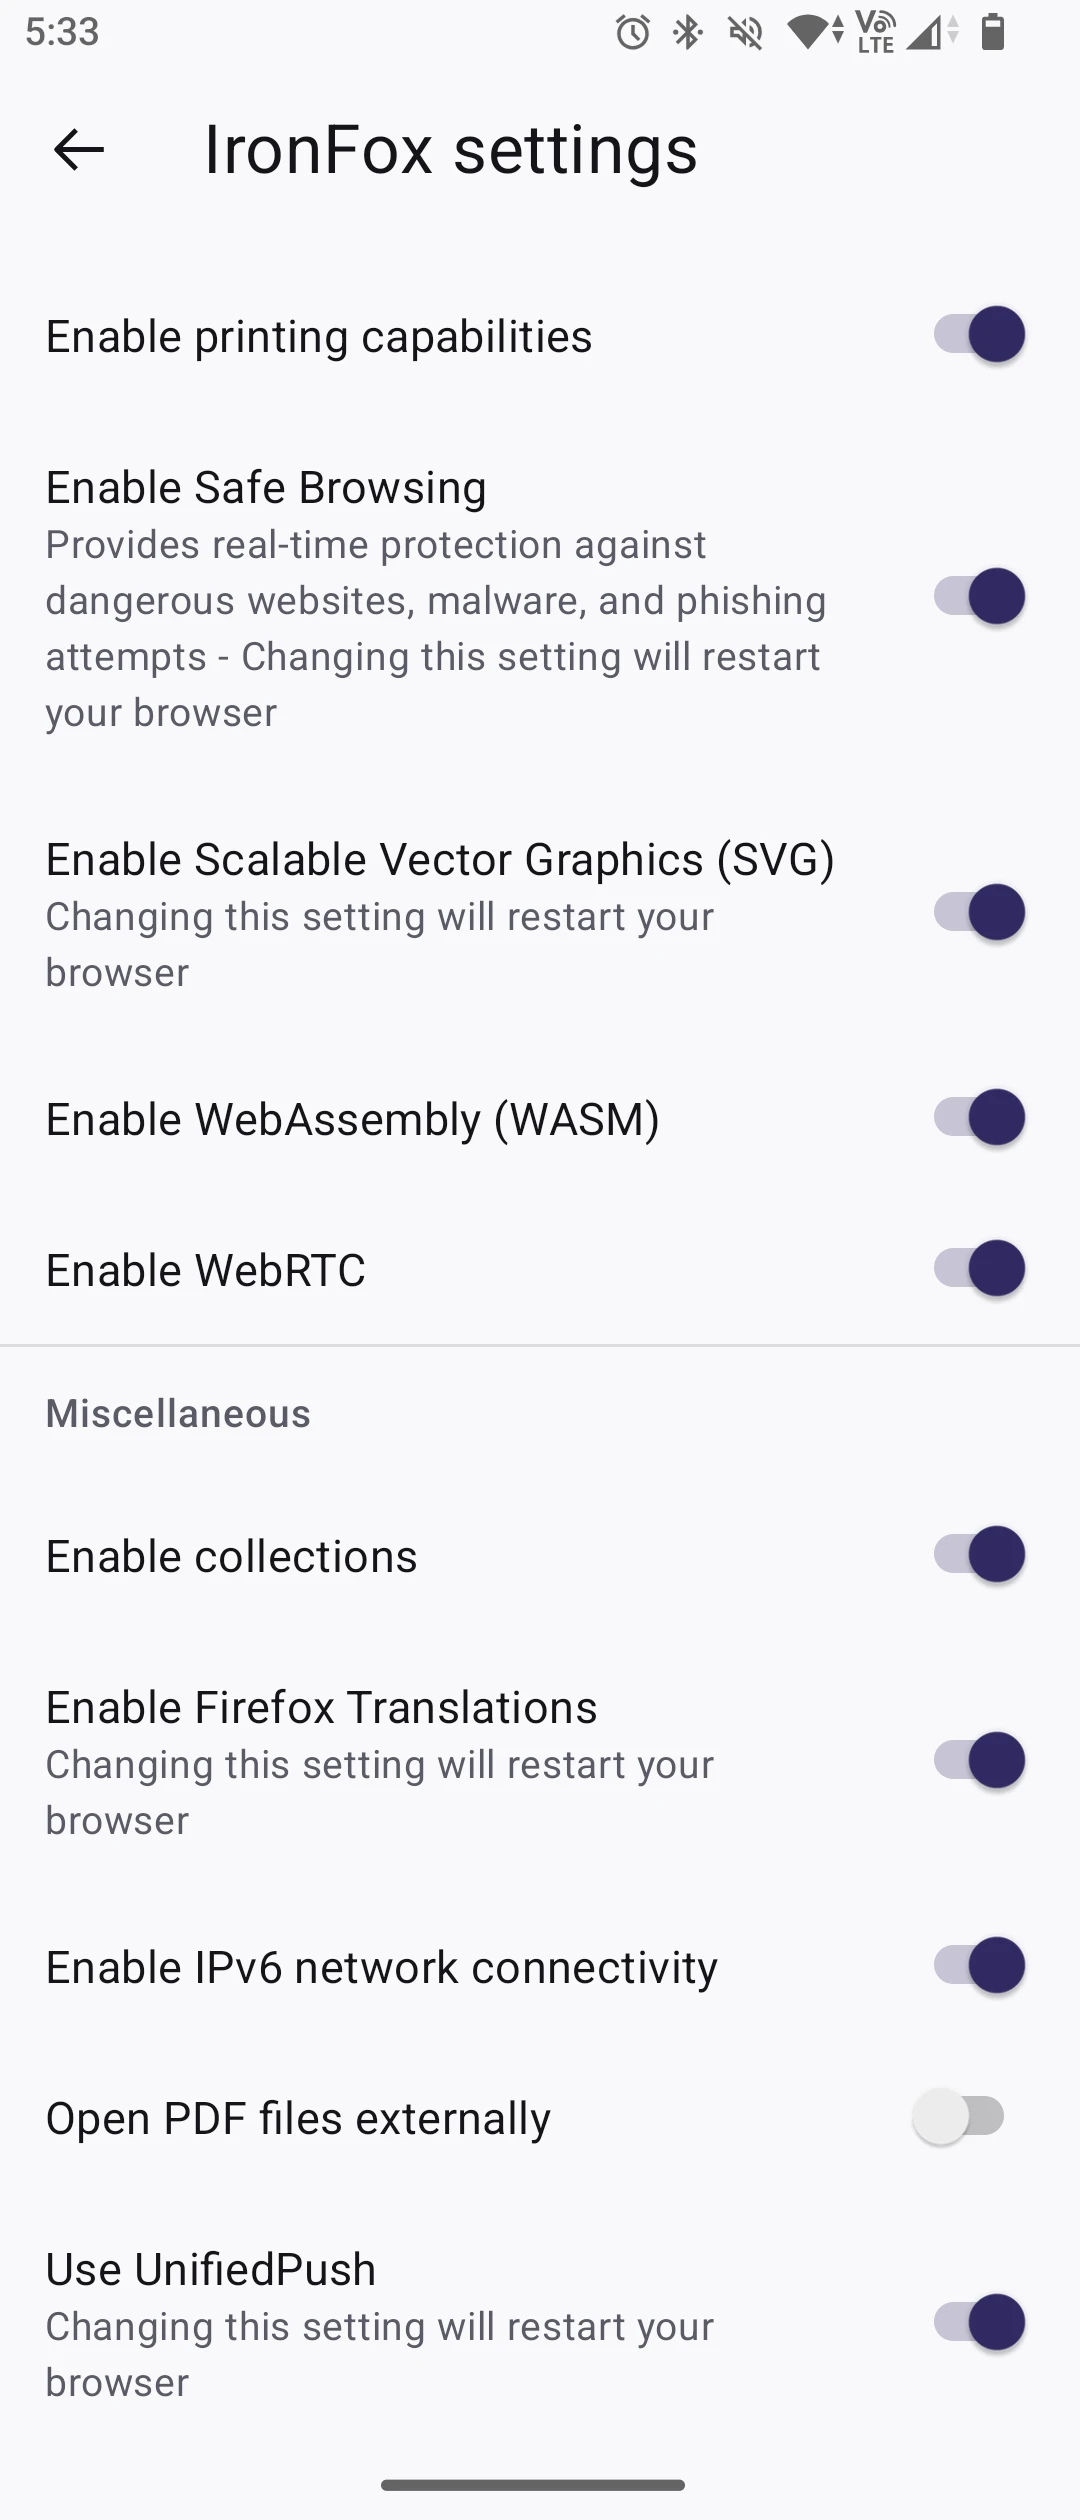Image resolution: width=1080 pixels, height=2520 pixels.
Task: Turn off the collections toggle
Action: [x=979, y=1554]
